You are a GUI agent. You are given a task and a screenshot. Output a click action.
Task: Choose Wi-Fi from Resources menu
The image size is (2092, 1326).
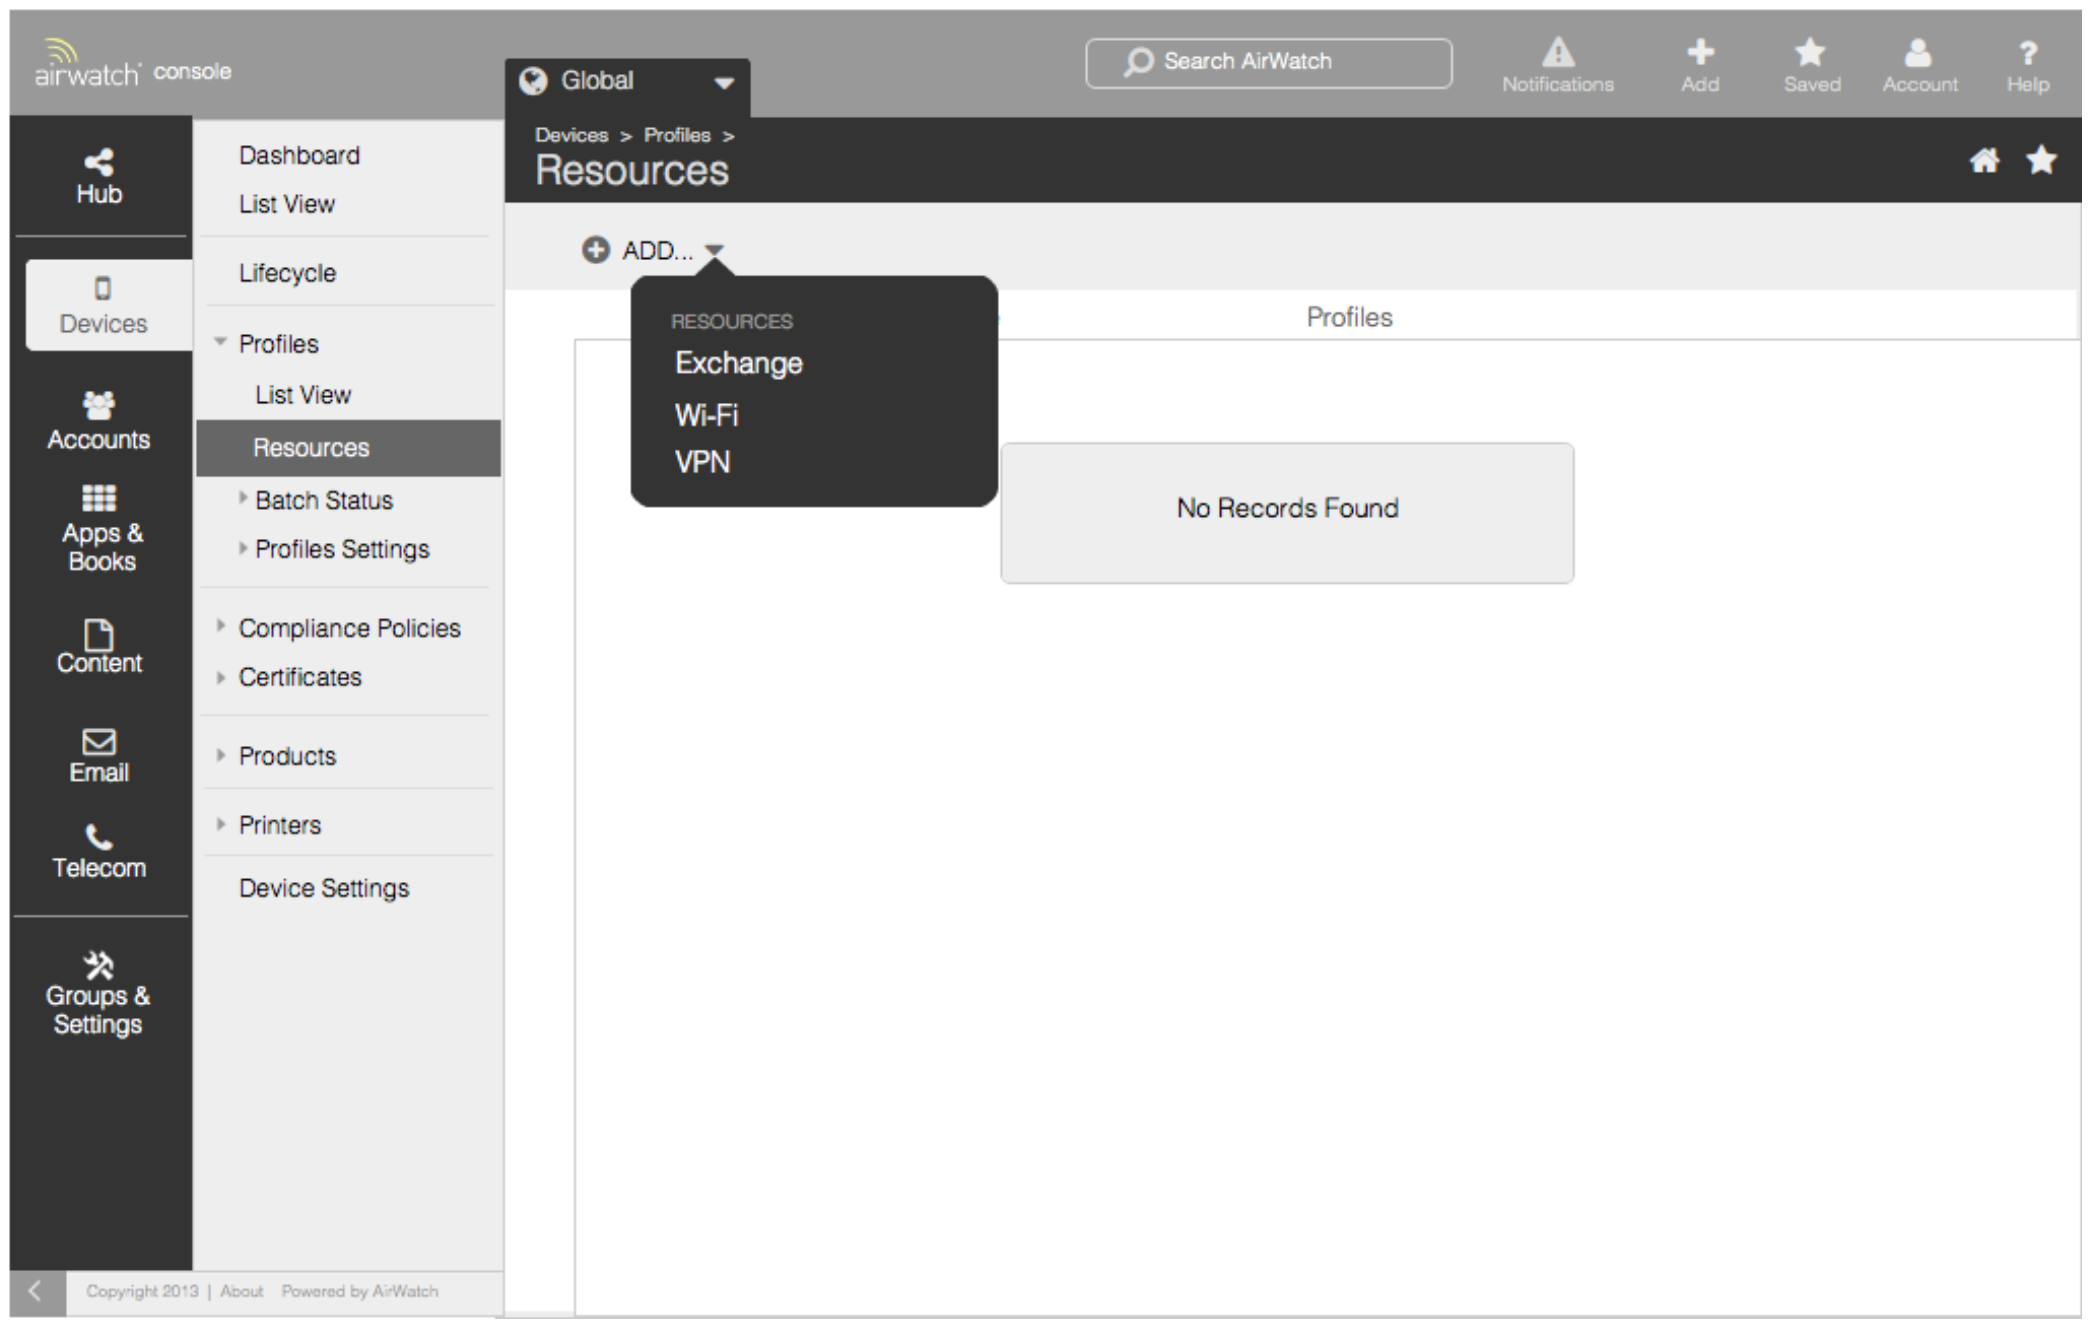(x=706, y=415)
